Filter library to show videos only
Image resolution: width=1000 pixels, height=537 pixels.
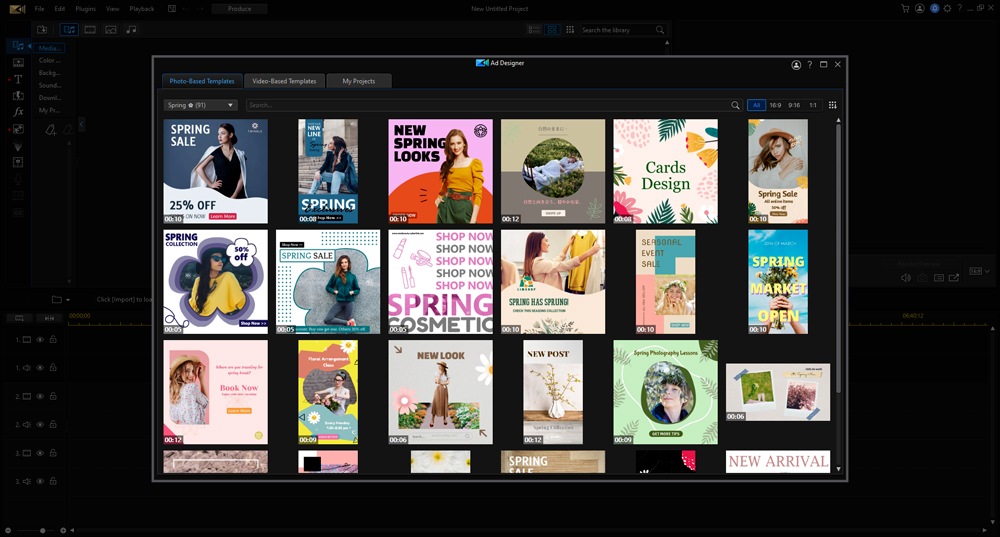90,29
